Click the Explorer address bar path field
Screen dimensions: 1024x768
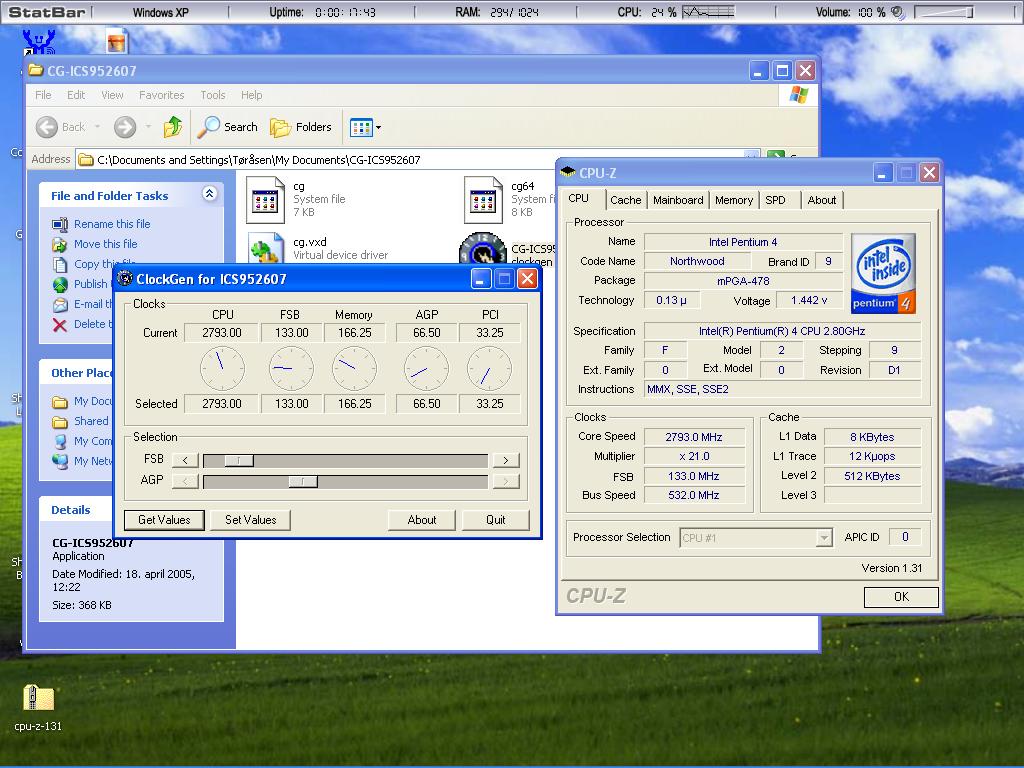pyautogui.click(x=418, y=159)
